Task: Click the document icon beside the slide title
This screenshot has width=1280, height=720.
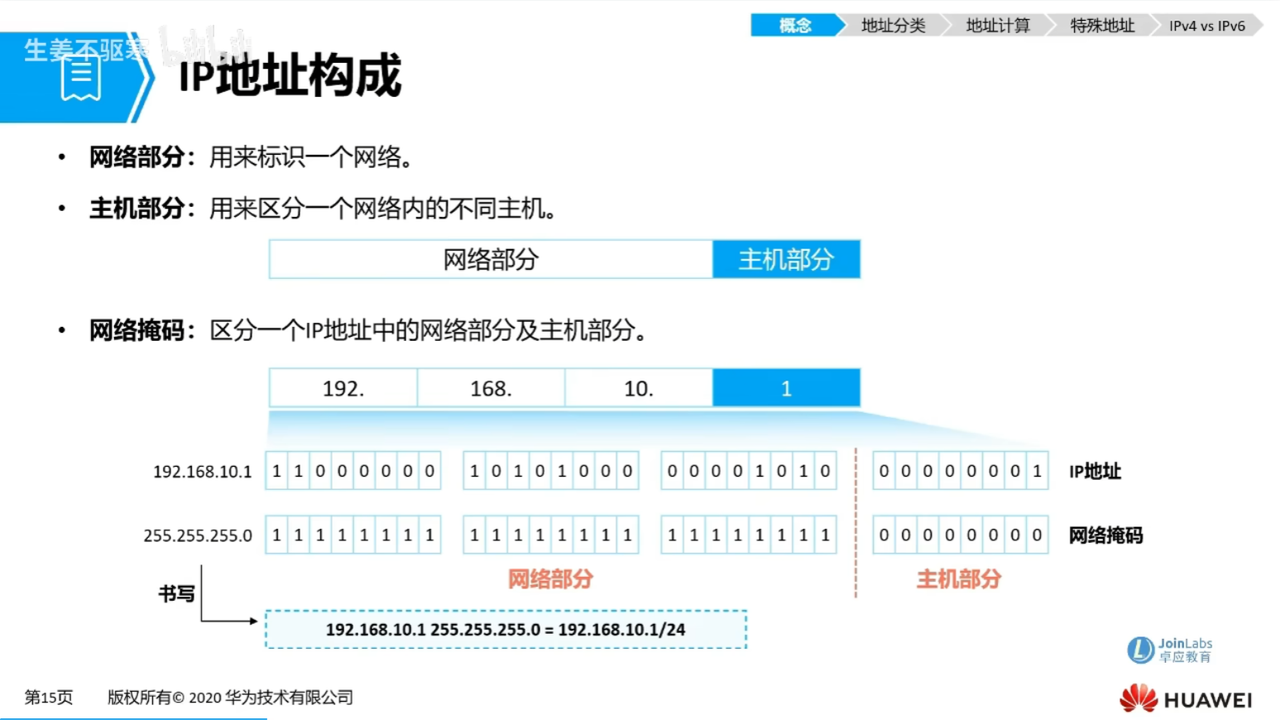Action: click(81, 78)
